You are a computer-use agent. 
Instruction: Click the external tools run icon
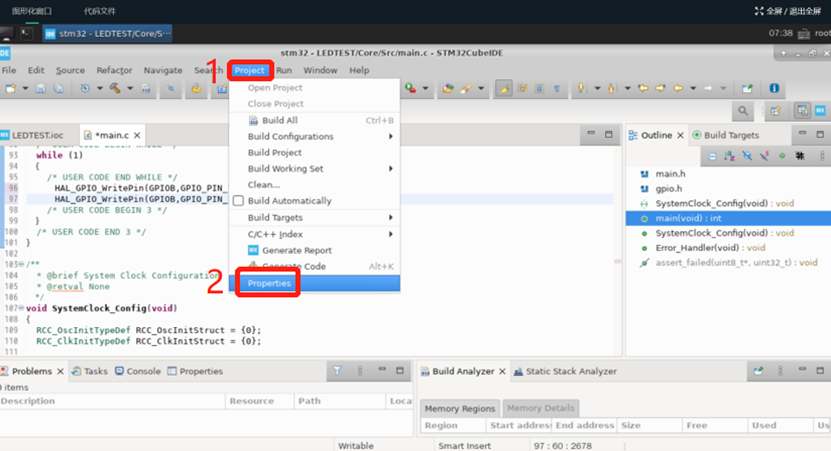tap(410, 89)
